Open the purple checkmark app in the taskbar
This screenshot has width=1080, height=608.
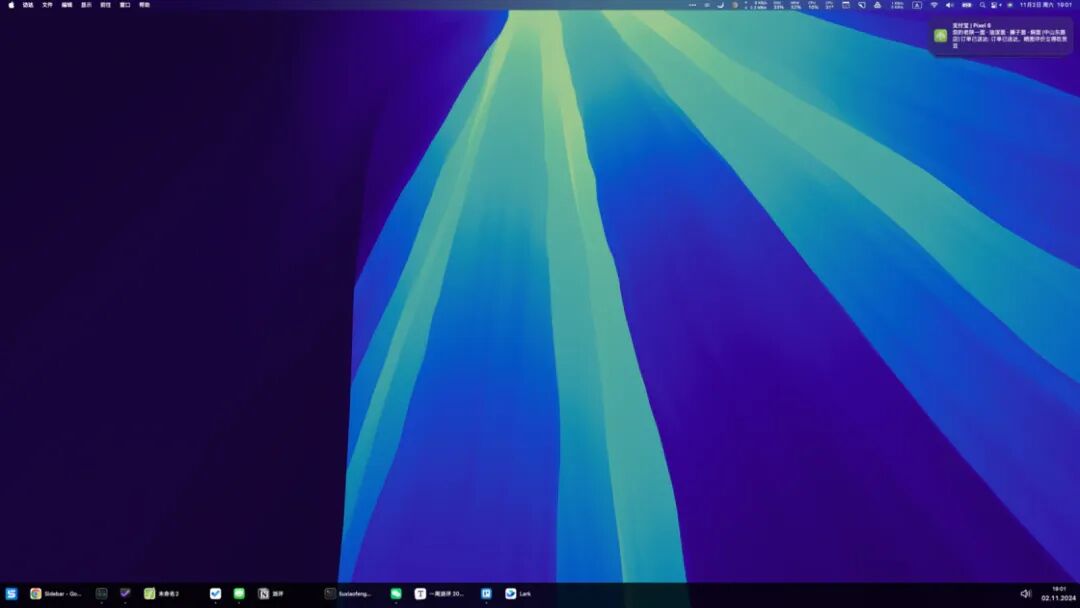click(125, 593)
